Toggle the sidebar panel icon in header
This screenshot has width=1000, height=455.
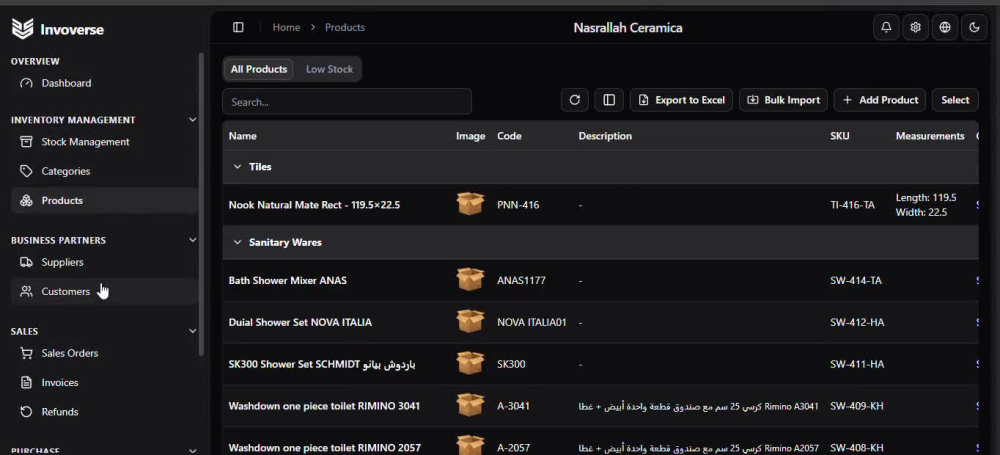pyautogui.click(x=238, y=27)
